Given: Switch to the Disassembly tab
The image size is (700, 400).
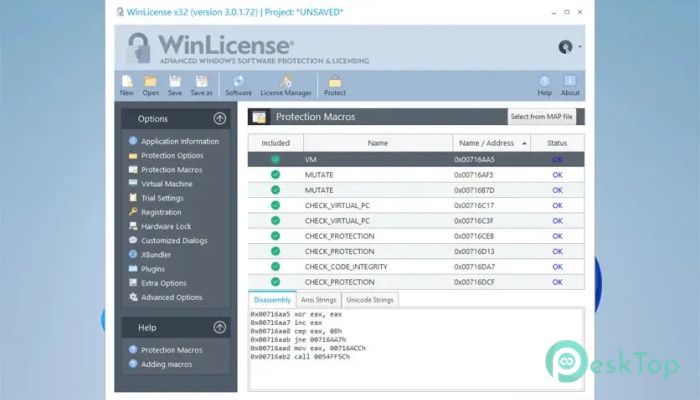Looking at the screenshot, I should tap(272, 300).
